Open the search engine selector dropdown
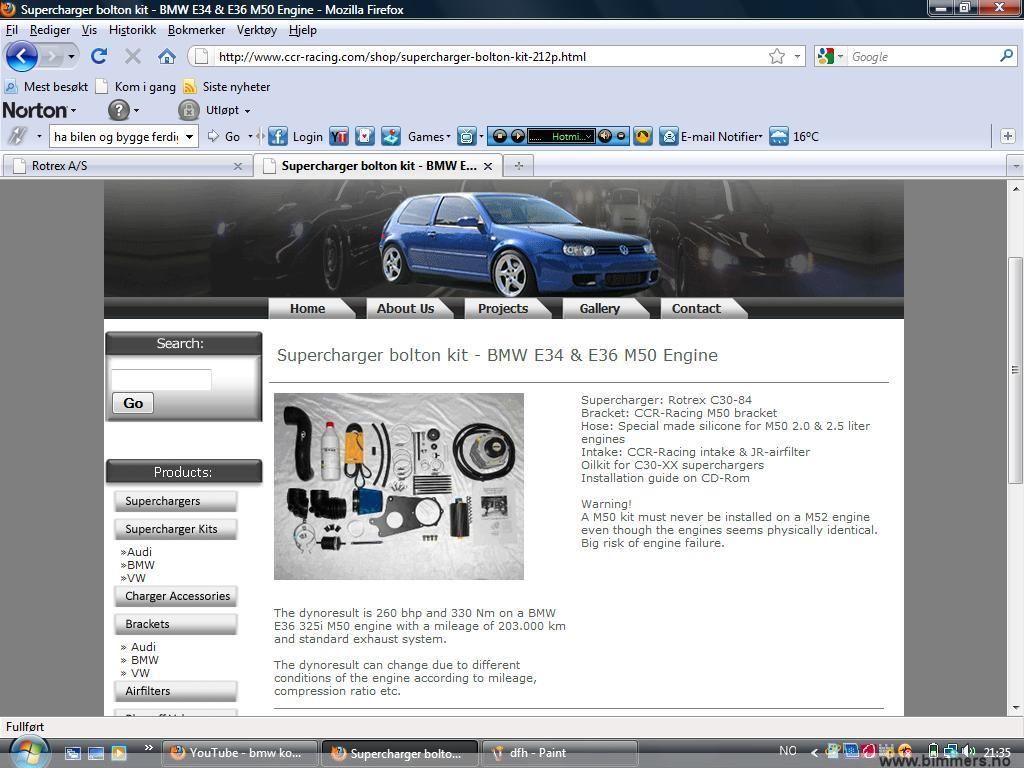The image size is (1024, 768). (x=840, y=57)
